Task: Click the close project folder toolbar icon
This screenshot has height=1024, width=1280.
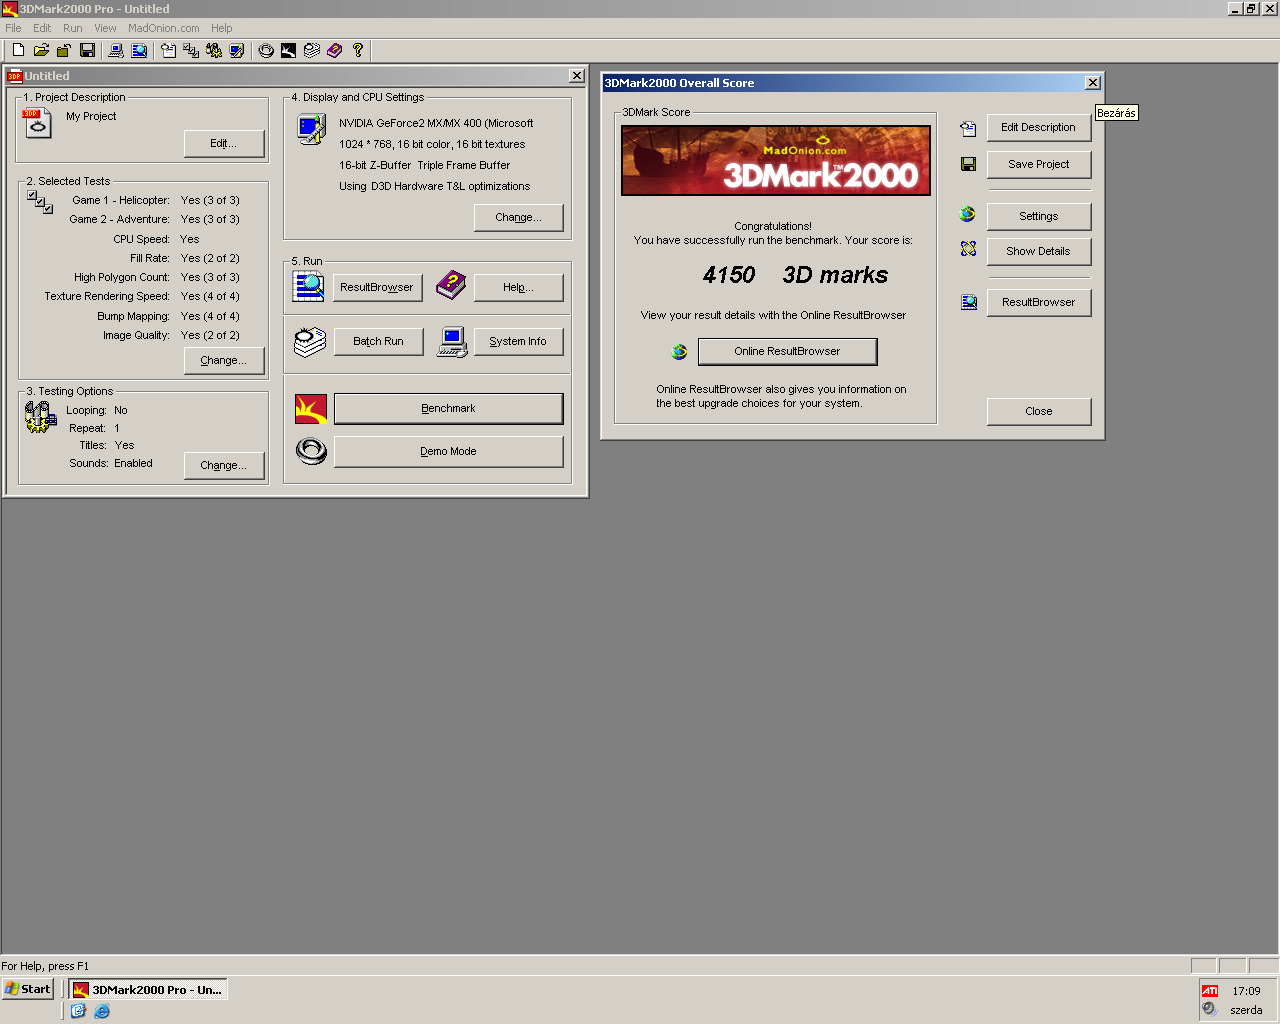Action: pos(64,50)
